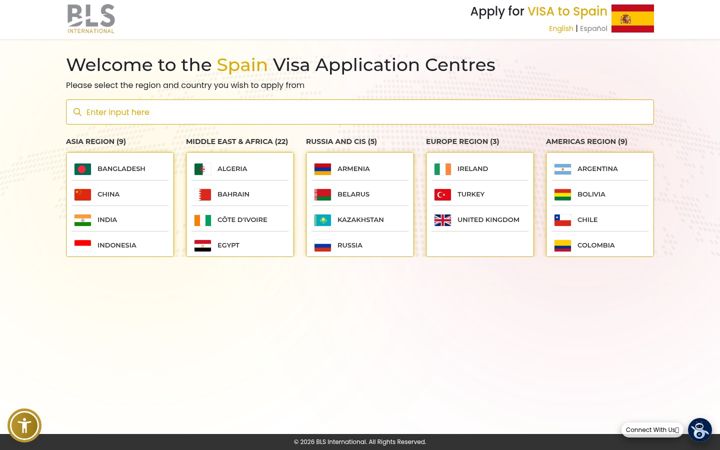Switch language to English
Viewport: 720px width, 450px height.
(561, 28)
